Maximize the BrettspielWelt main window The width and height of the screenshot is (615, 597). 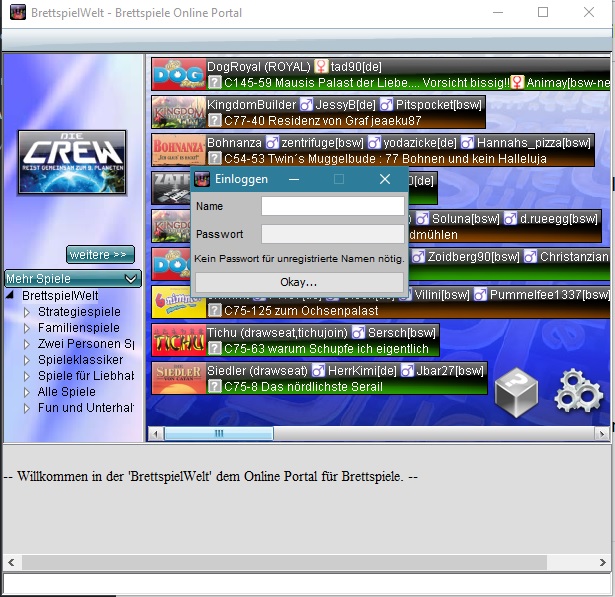coord(543,12)
